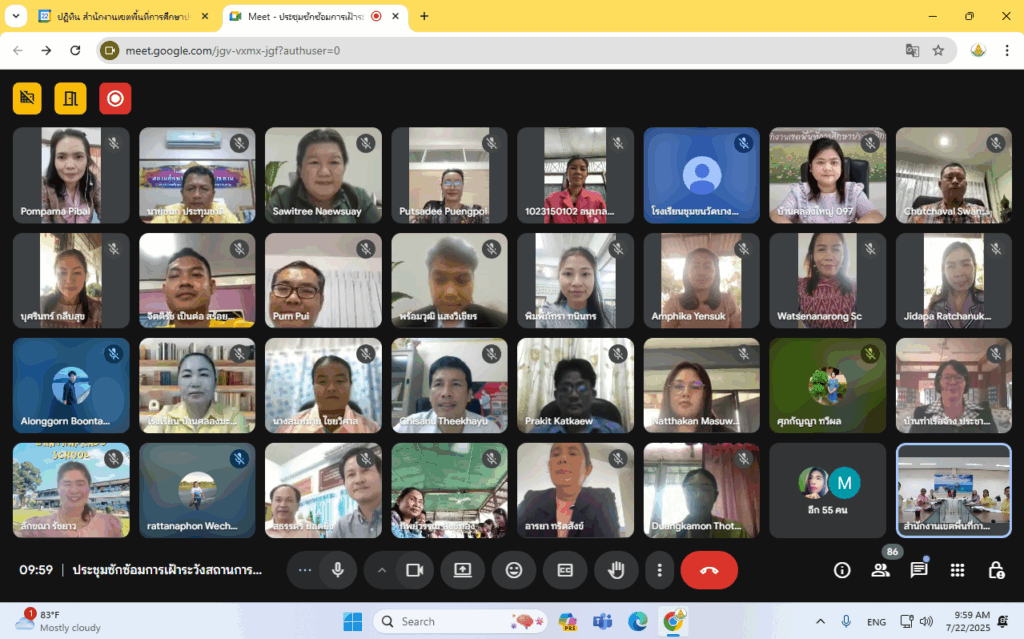Open the Windows Start menu
This screenshot has width=1024, height=639.
click(353, 621)
